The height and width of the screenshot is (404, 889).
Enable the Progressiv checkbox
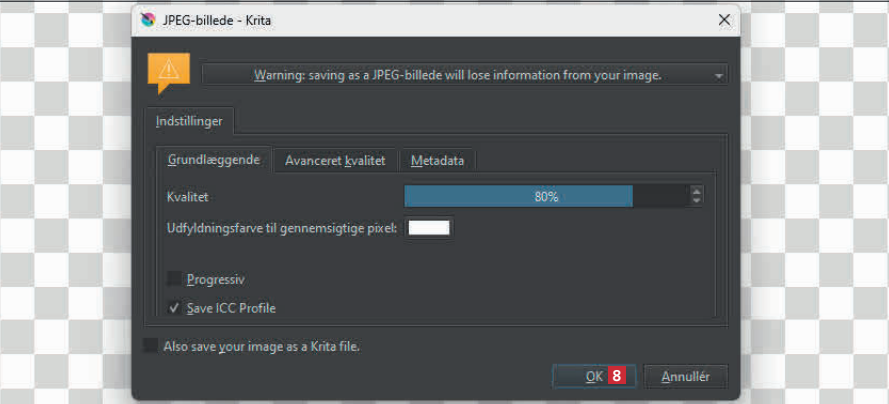pyautogui.click(x=176, y=279)
